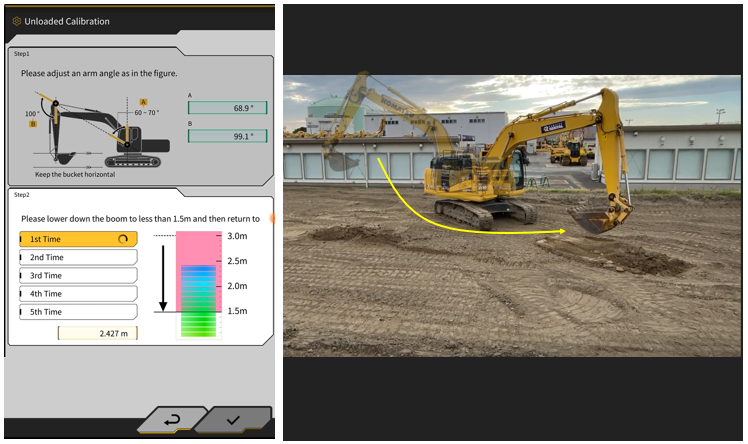Click the angle B value field 99.1°
This screenshot has width=748, height=444.
pos(229,136)
